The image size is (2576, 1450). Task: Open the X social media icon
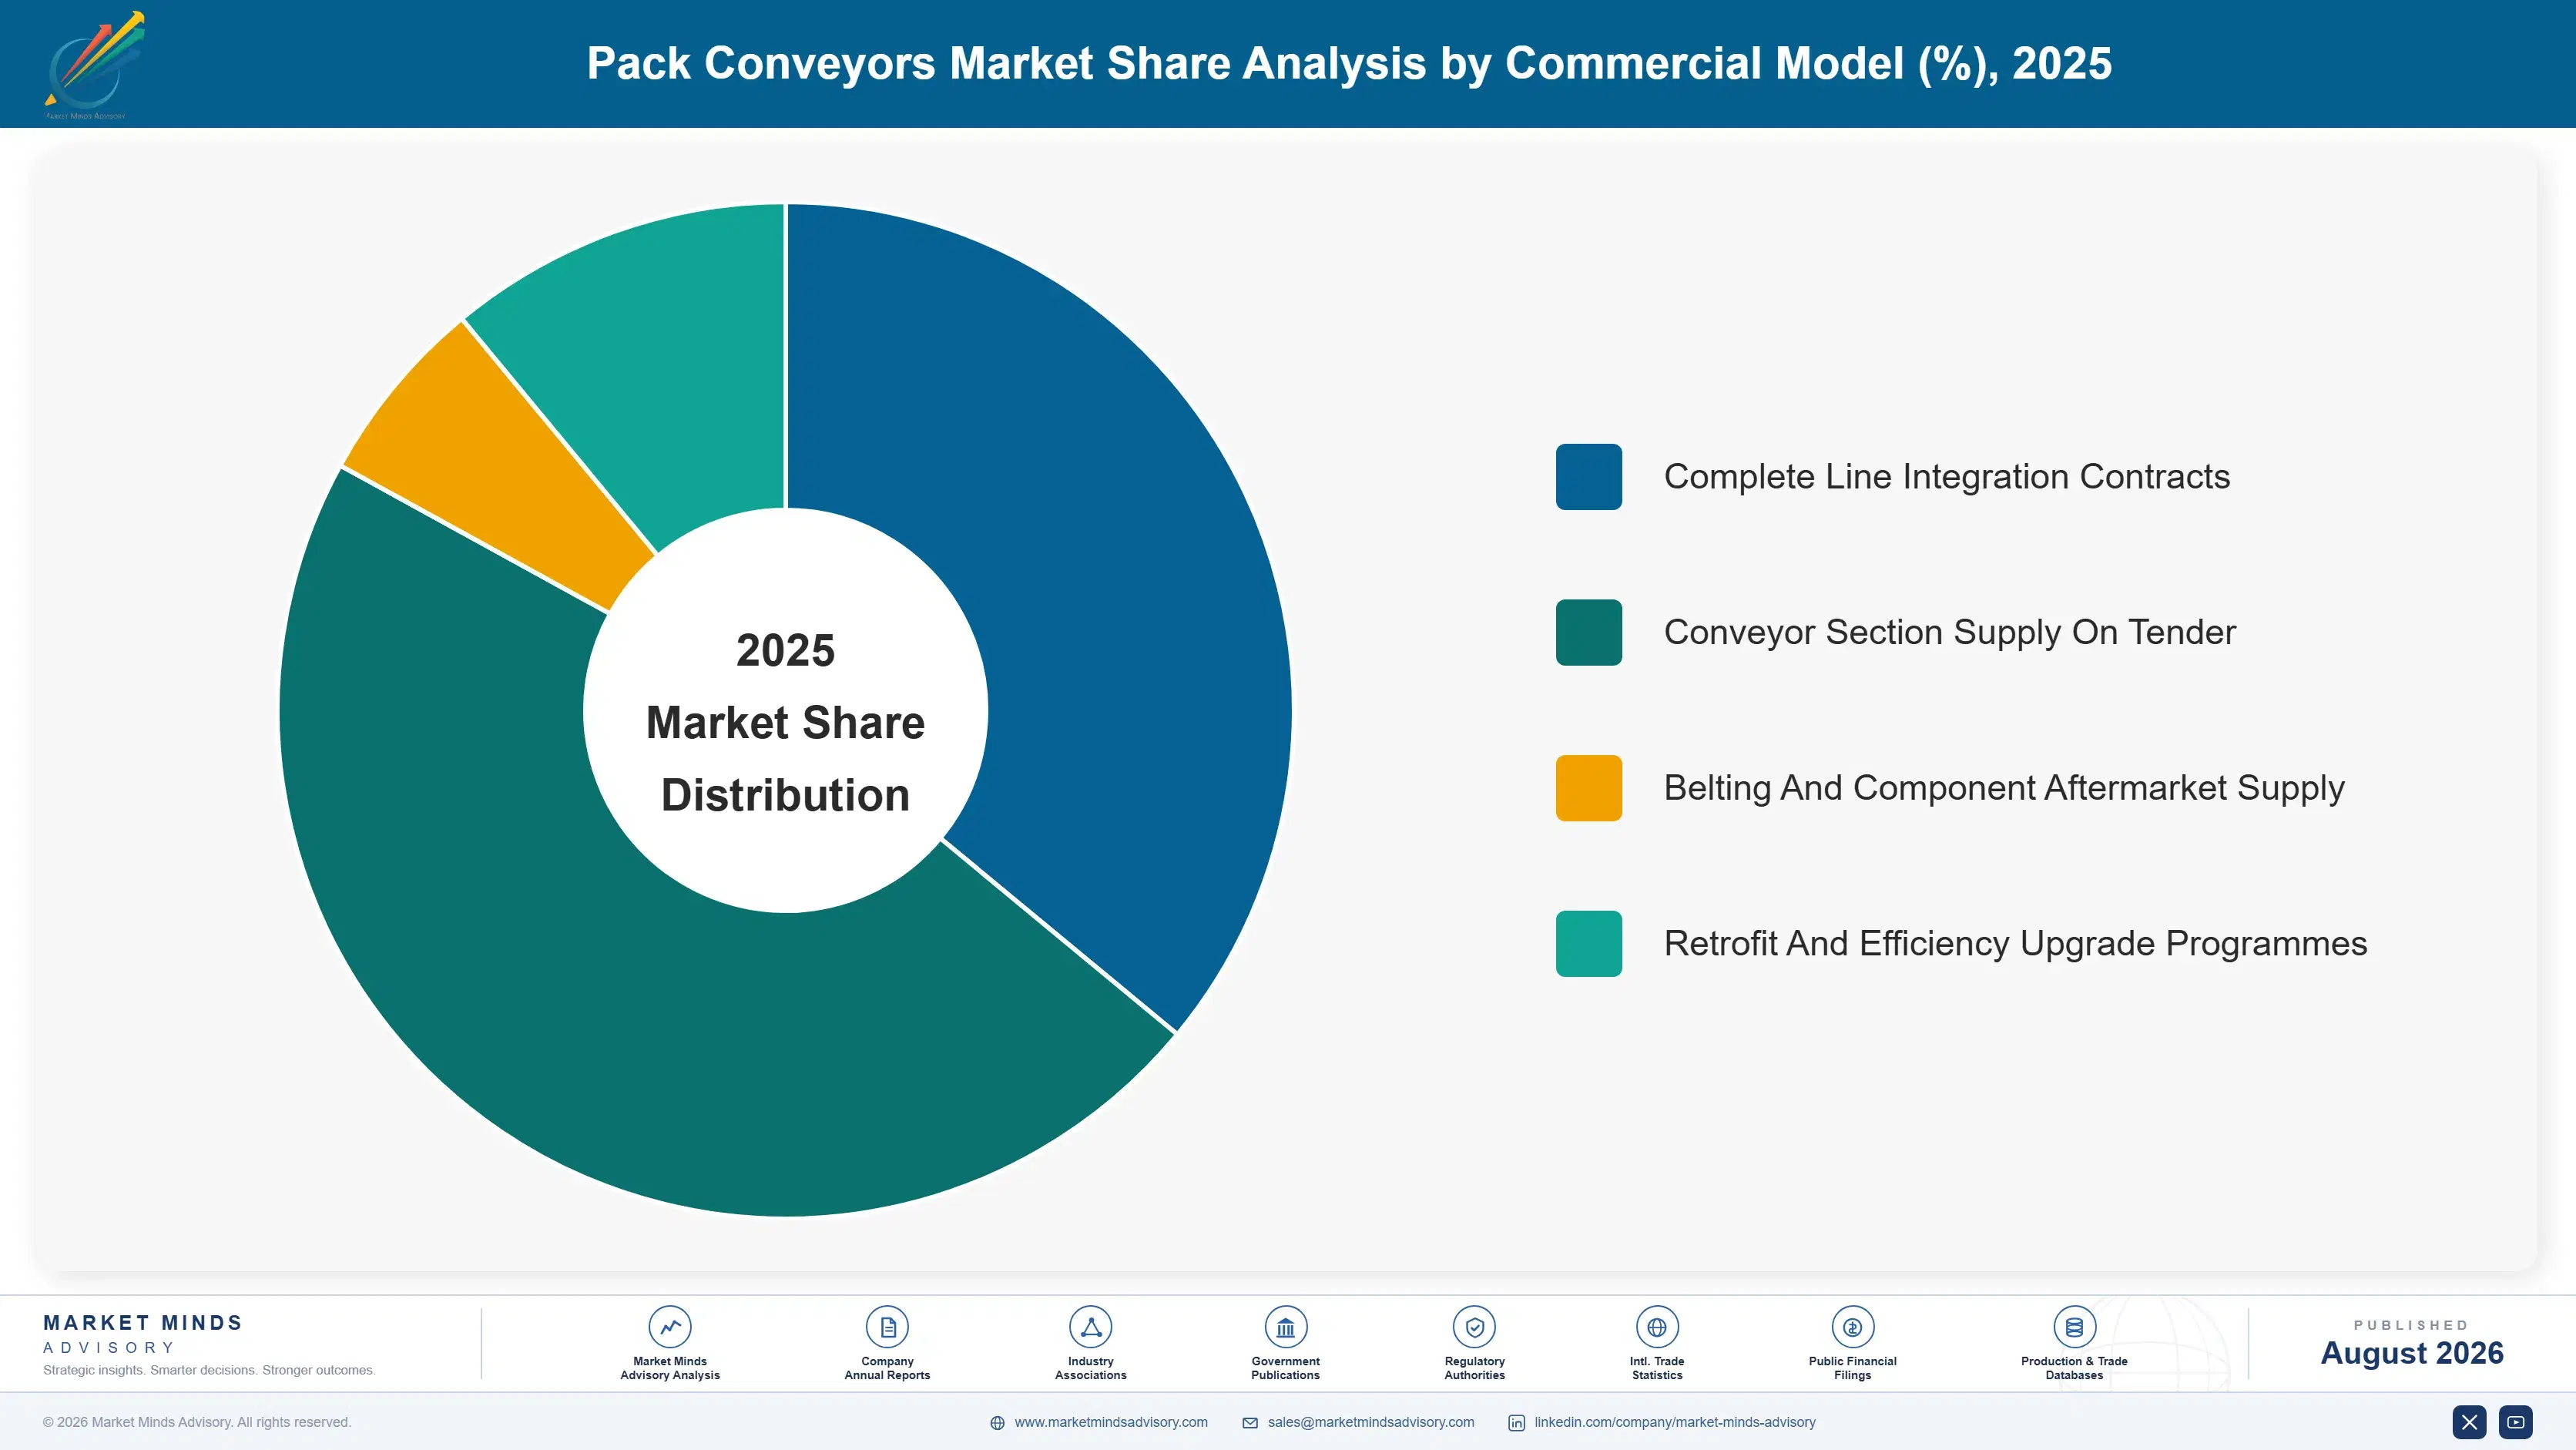pos(2469,1422)
